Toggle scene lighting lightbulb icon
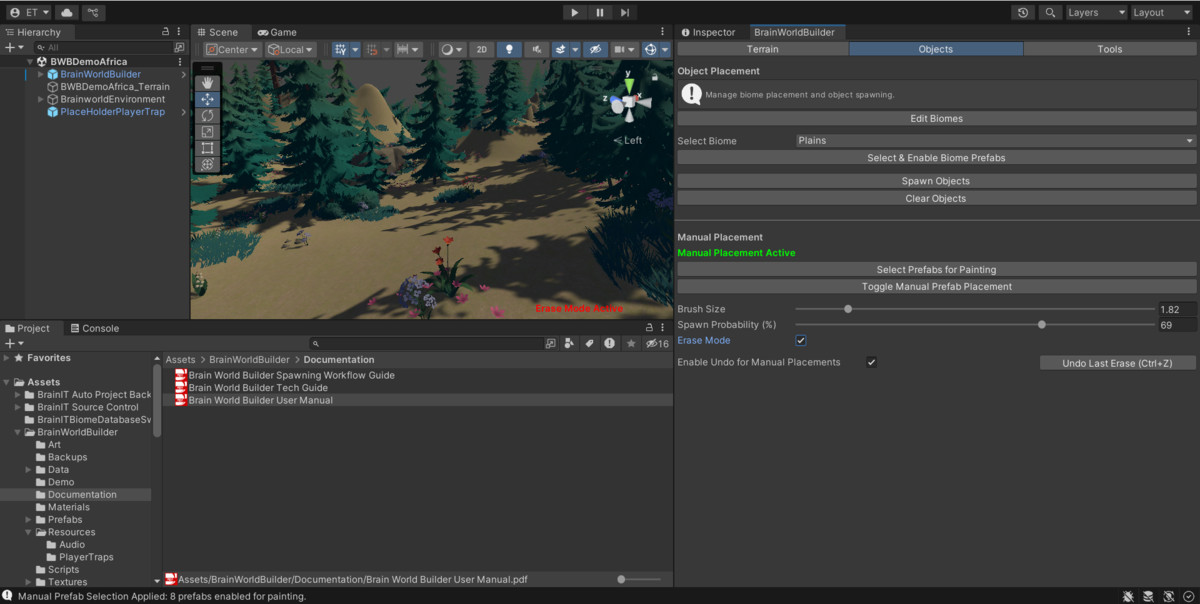Screen dimensions: 1200x604 (x=509, y=49)
